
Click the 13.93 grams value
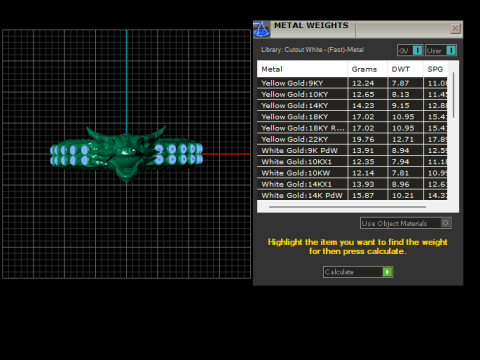coord(363,184)
